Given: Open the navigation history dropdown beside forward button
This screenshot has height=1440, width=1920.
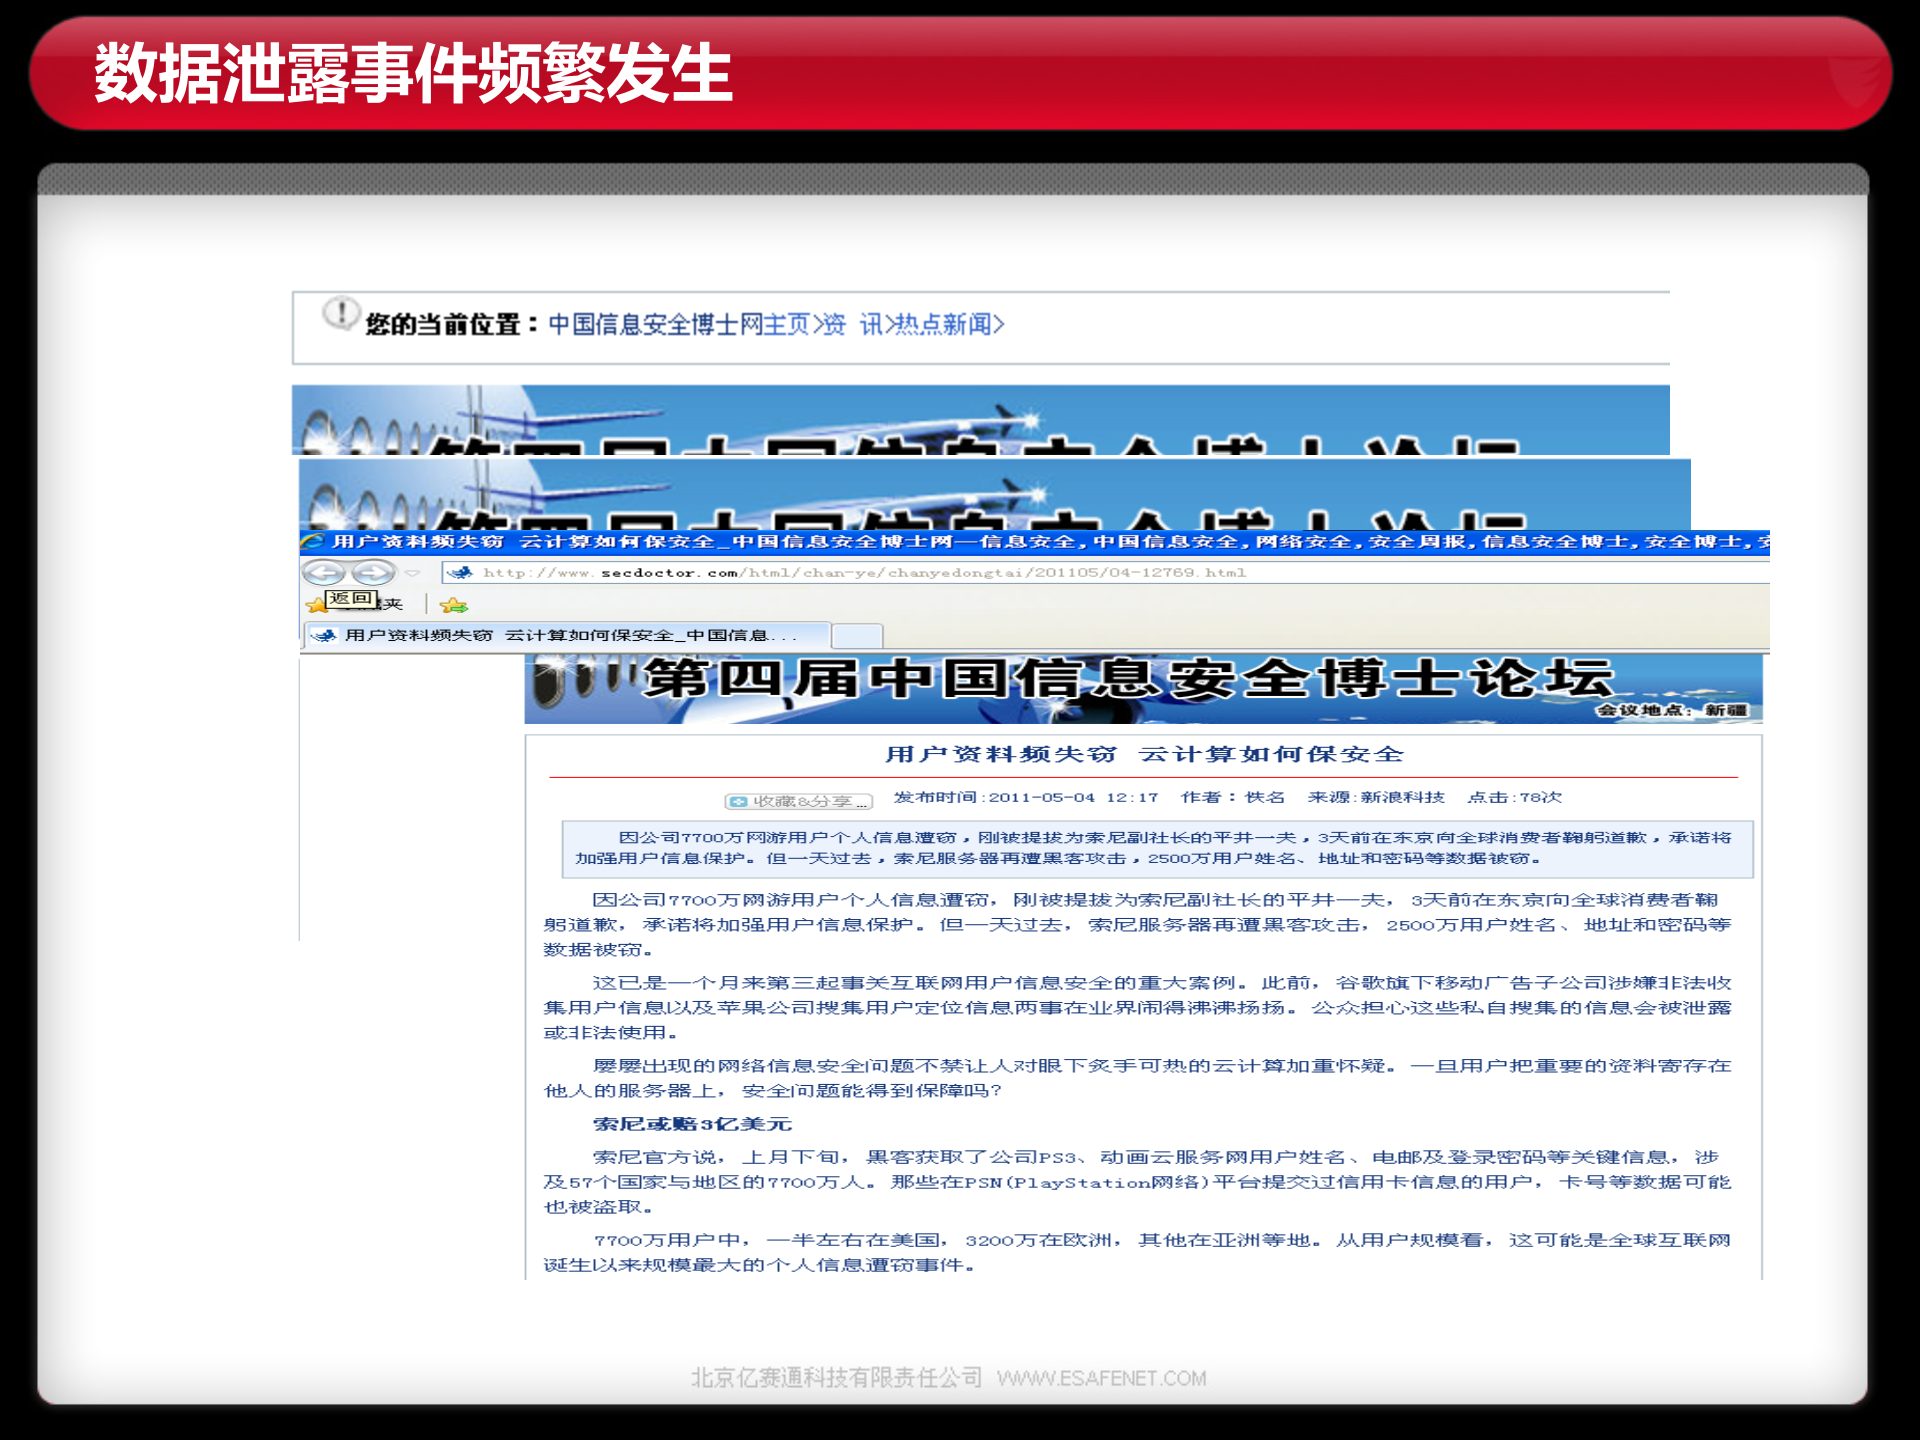Looking at the screenshot, I should click(x=411, y=573).
